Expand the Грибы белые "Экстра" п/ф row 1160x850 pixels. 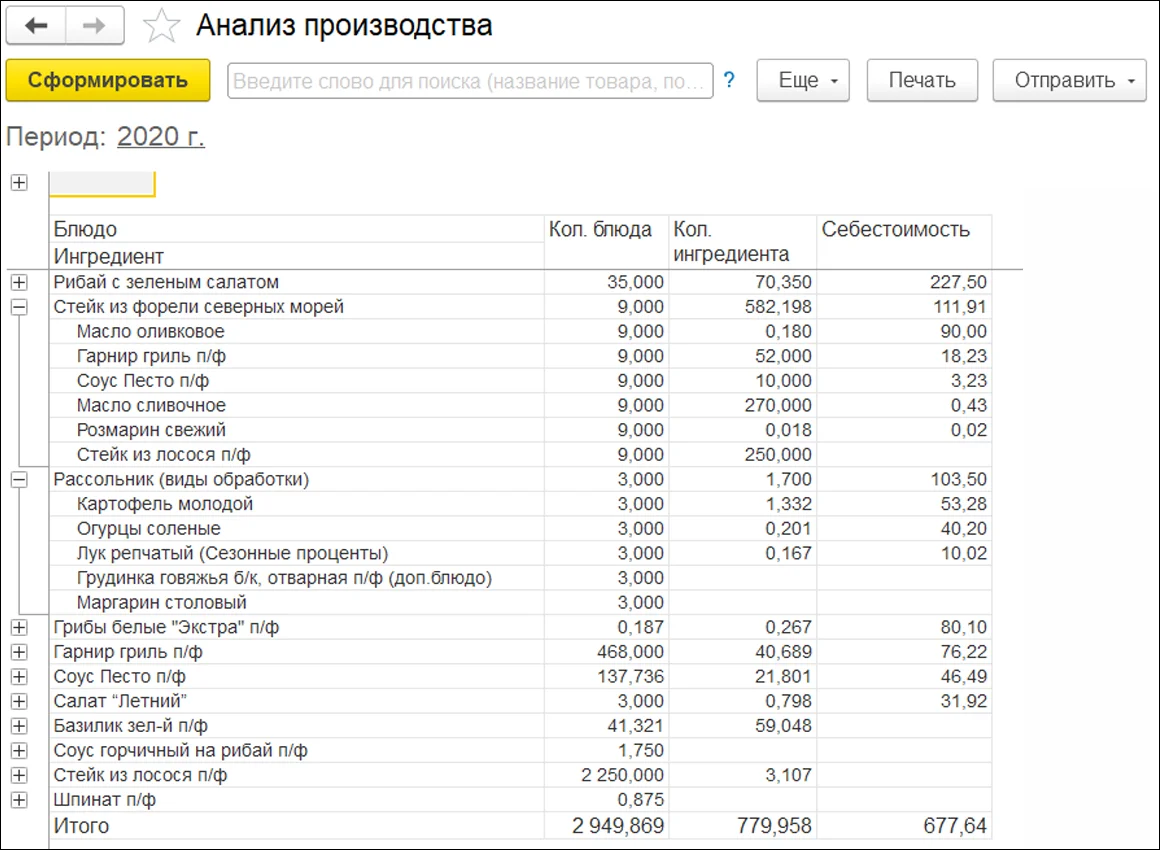[18, 627]
